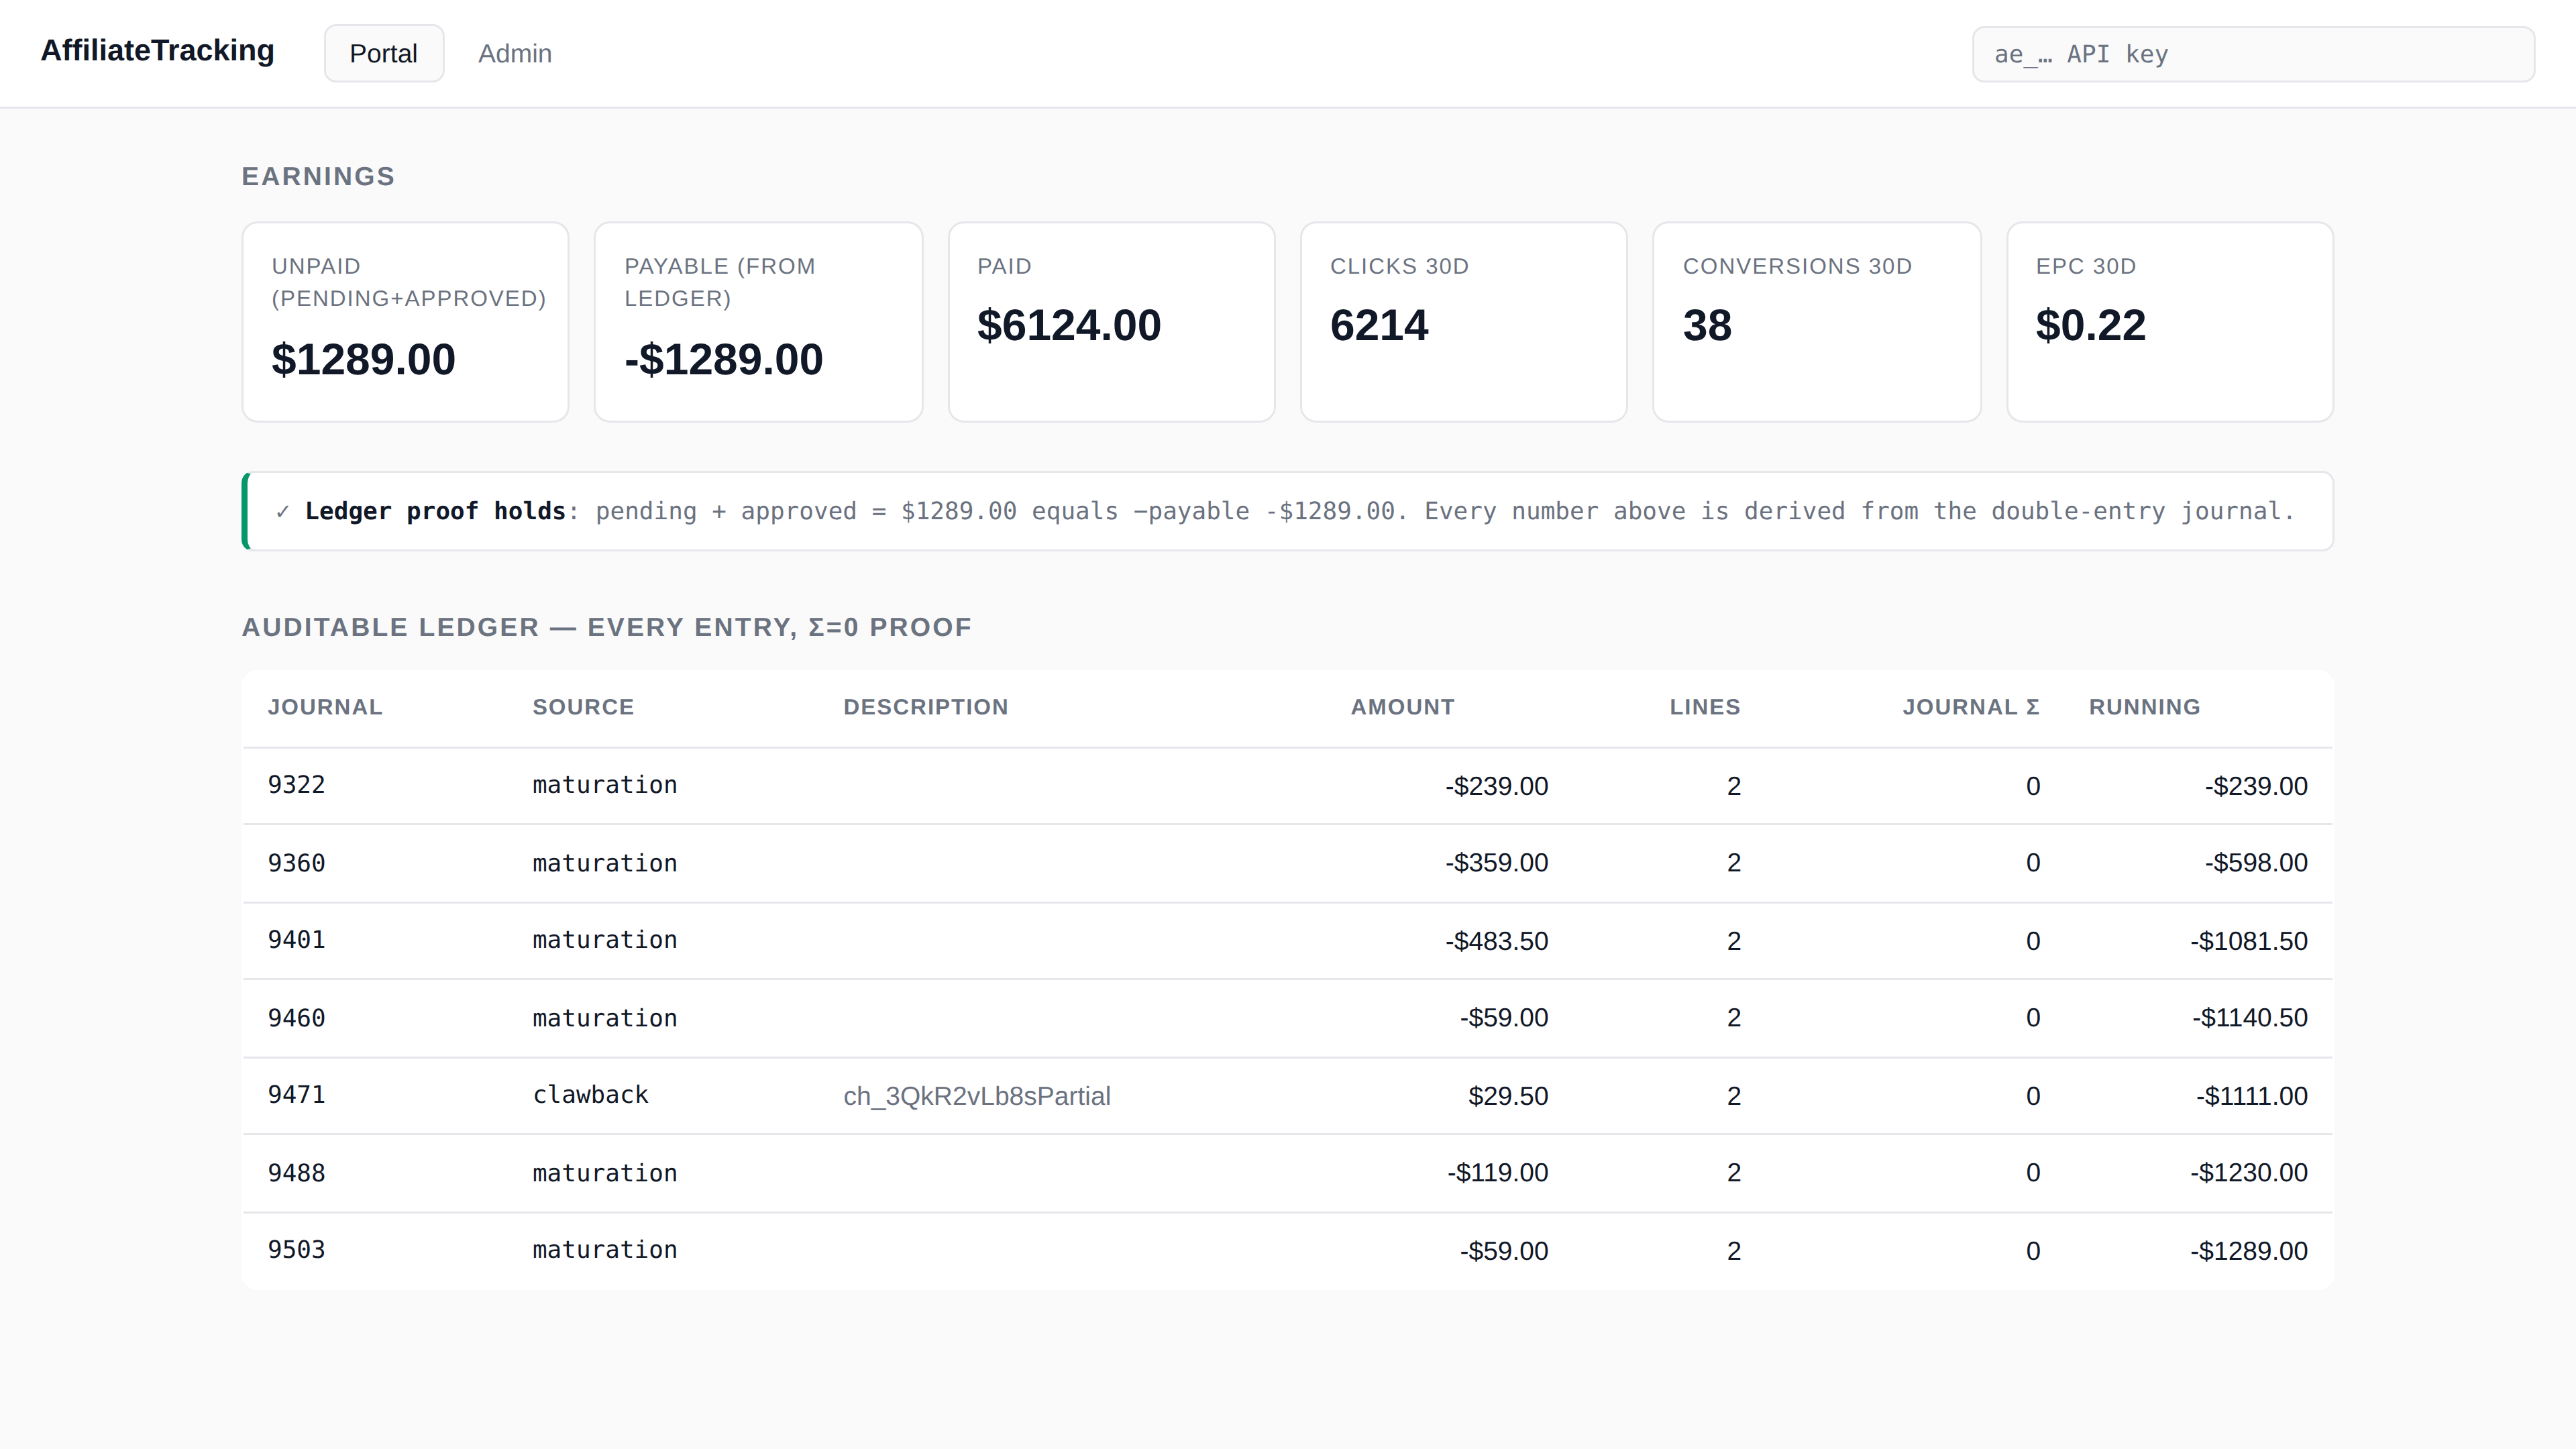Click running balance -$1230.00

click(x=2249, y=1173)
